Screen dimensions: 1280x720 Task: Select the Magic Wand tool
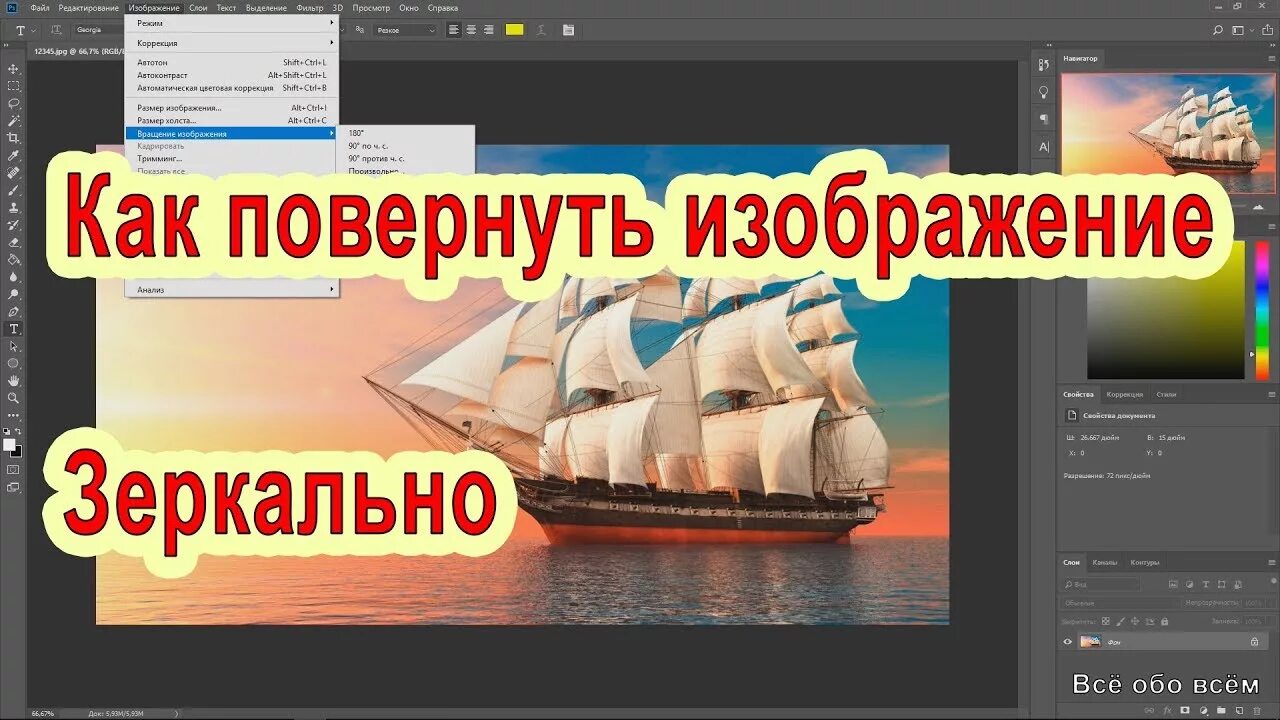point(13,120)
